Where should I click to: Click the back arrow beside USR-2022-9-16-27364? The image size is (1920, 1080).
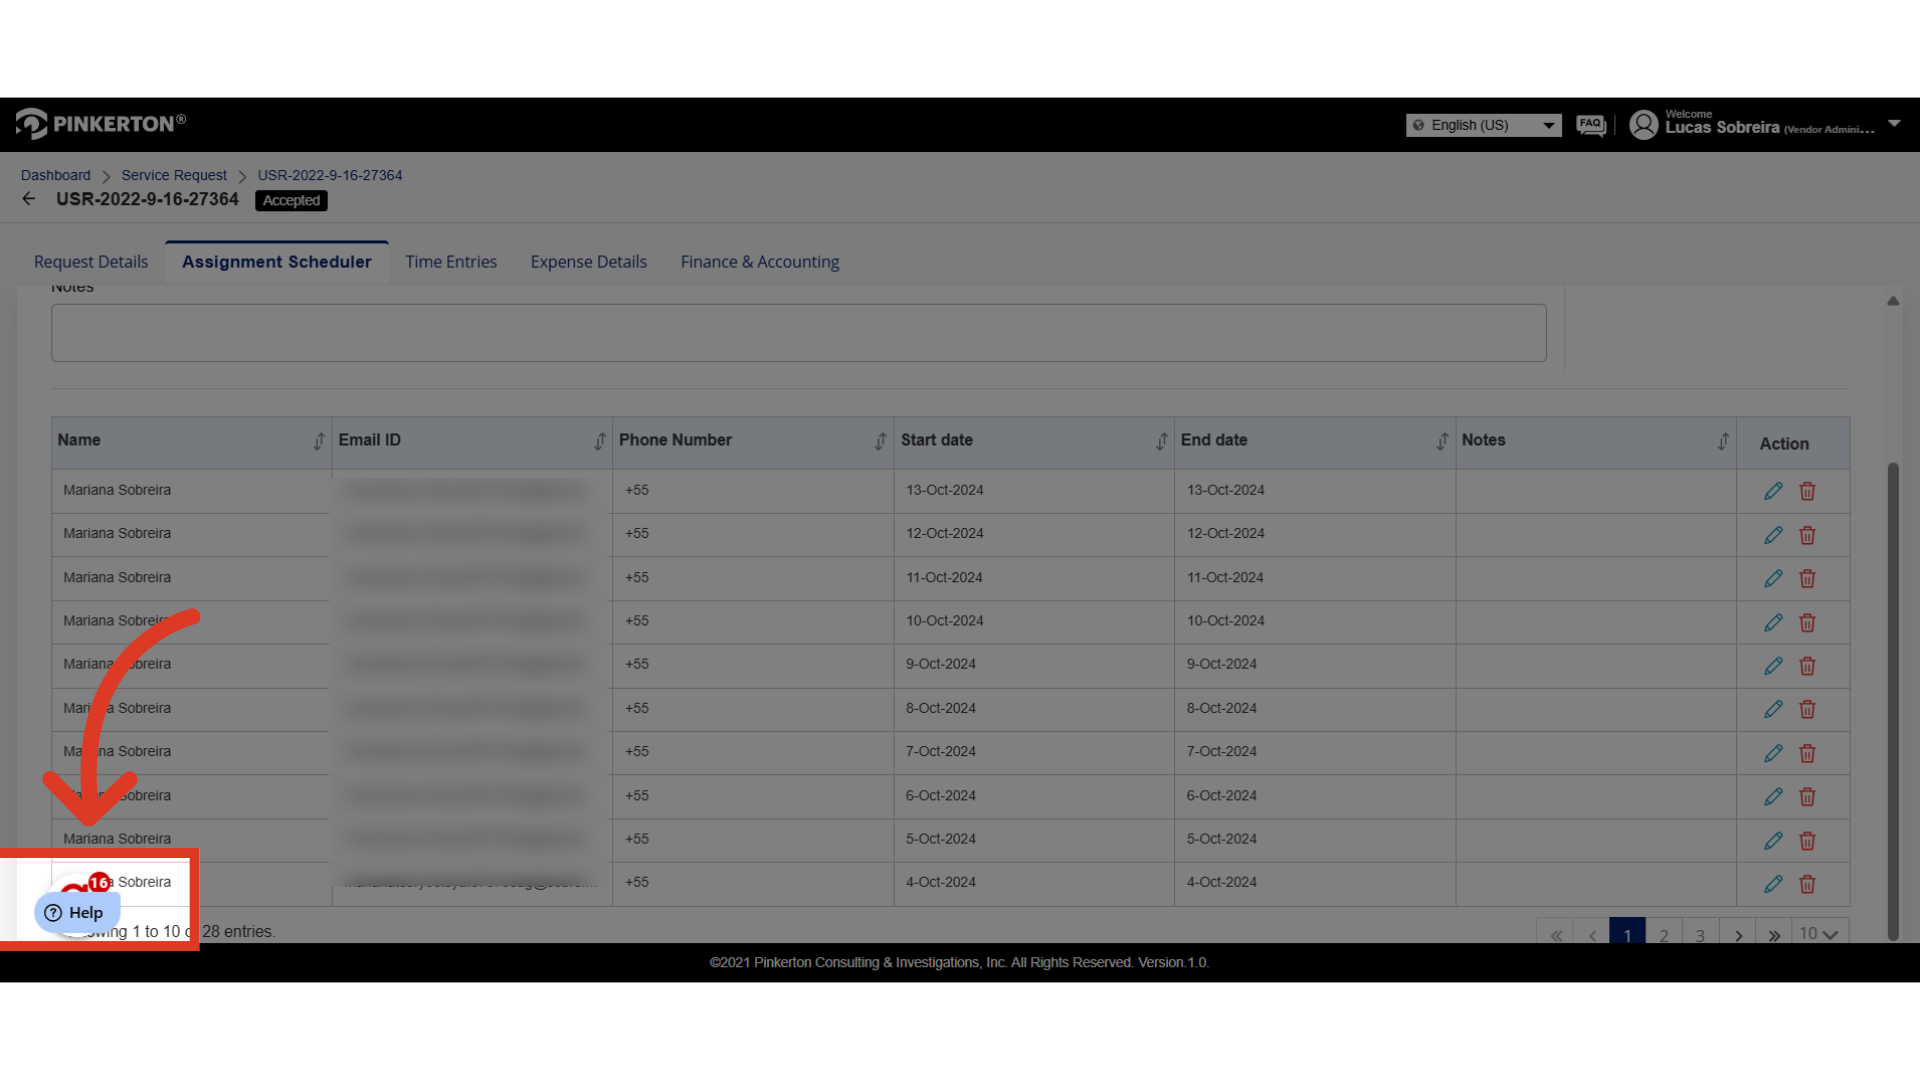pyautogui.click(x=29, y=199)
